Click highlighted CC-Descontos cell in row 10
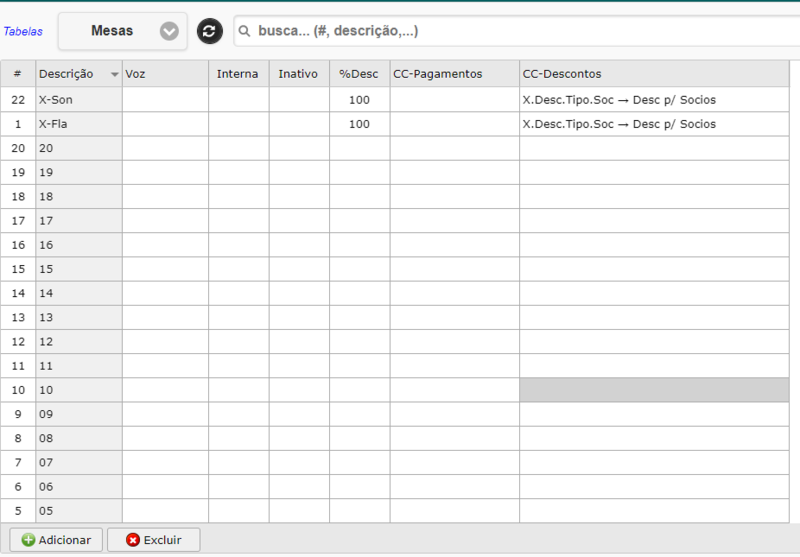 click(x=654, y=390)
